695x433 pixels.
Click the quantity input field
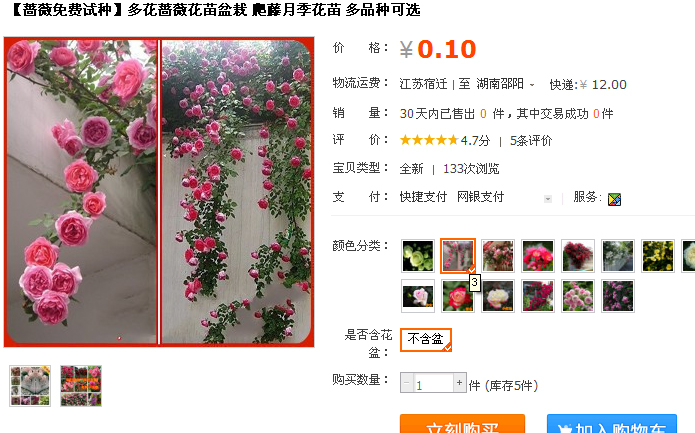[433, 382]
